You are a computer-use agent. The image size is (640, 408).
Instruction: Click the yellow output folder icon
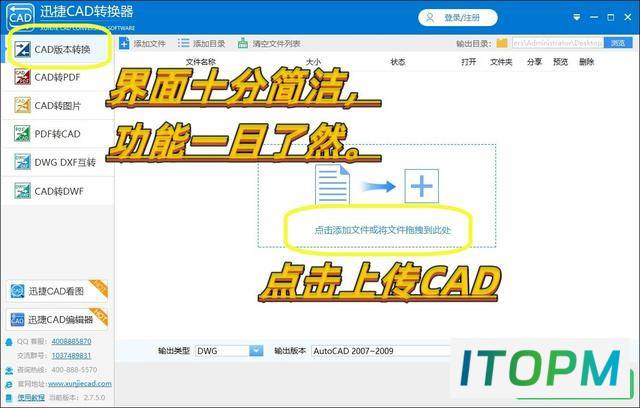coord(502,43)
